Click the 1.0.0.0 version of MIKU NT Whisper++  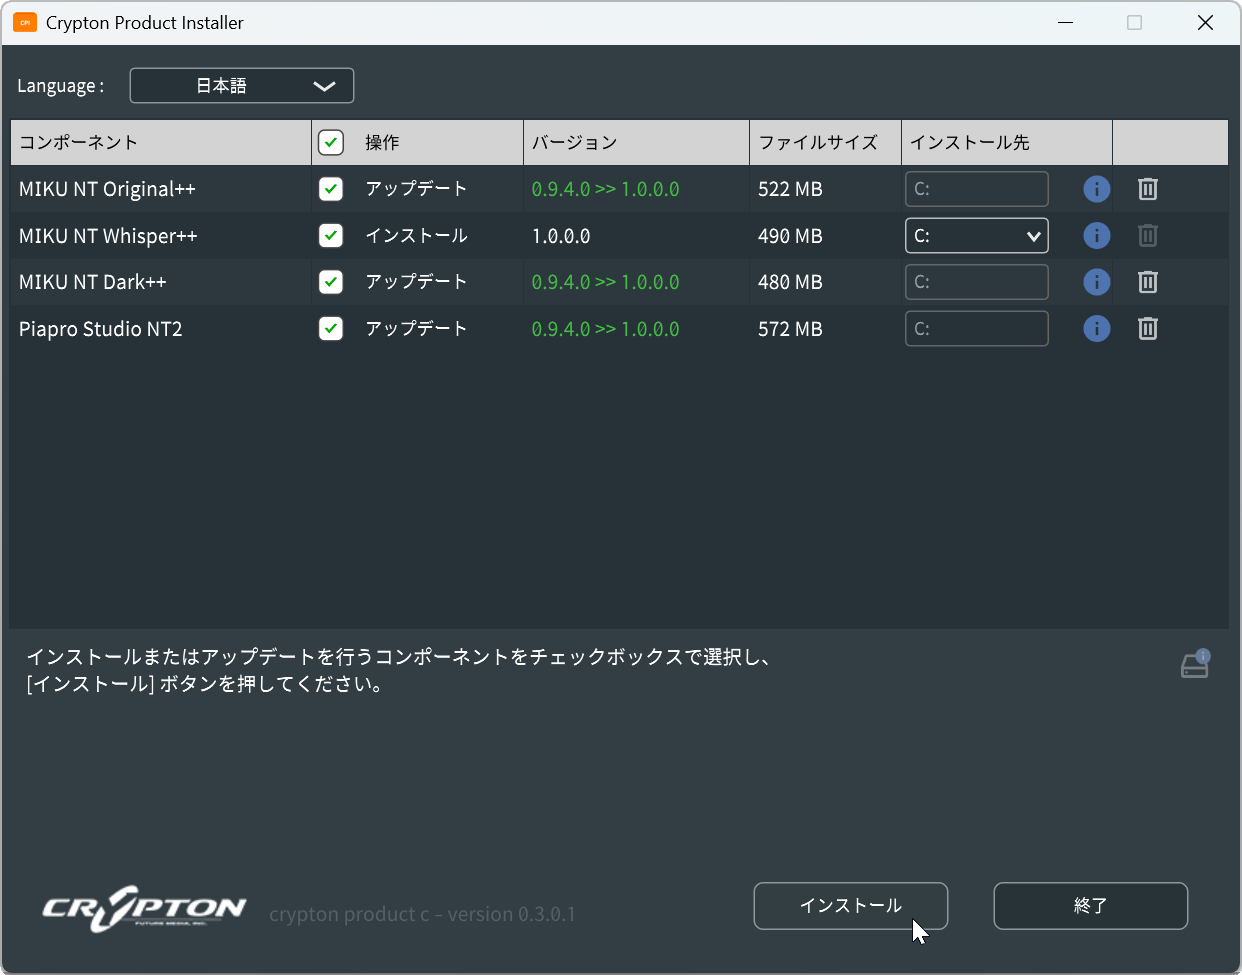click(561, 236)
